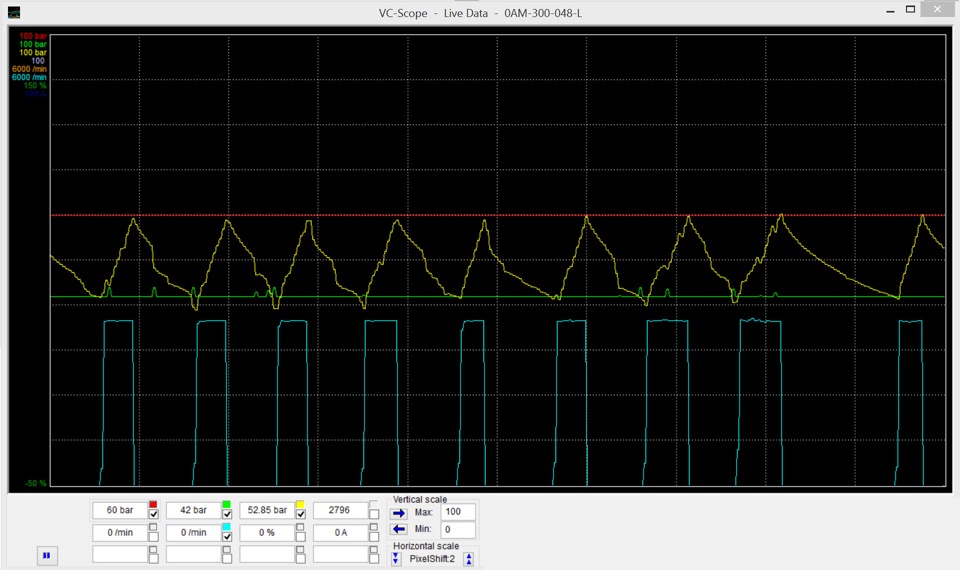
Task: Select the 0 A value field
Action: tap(340, 533)
